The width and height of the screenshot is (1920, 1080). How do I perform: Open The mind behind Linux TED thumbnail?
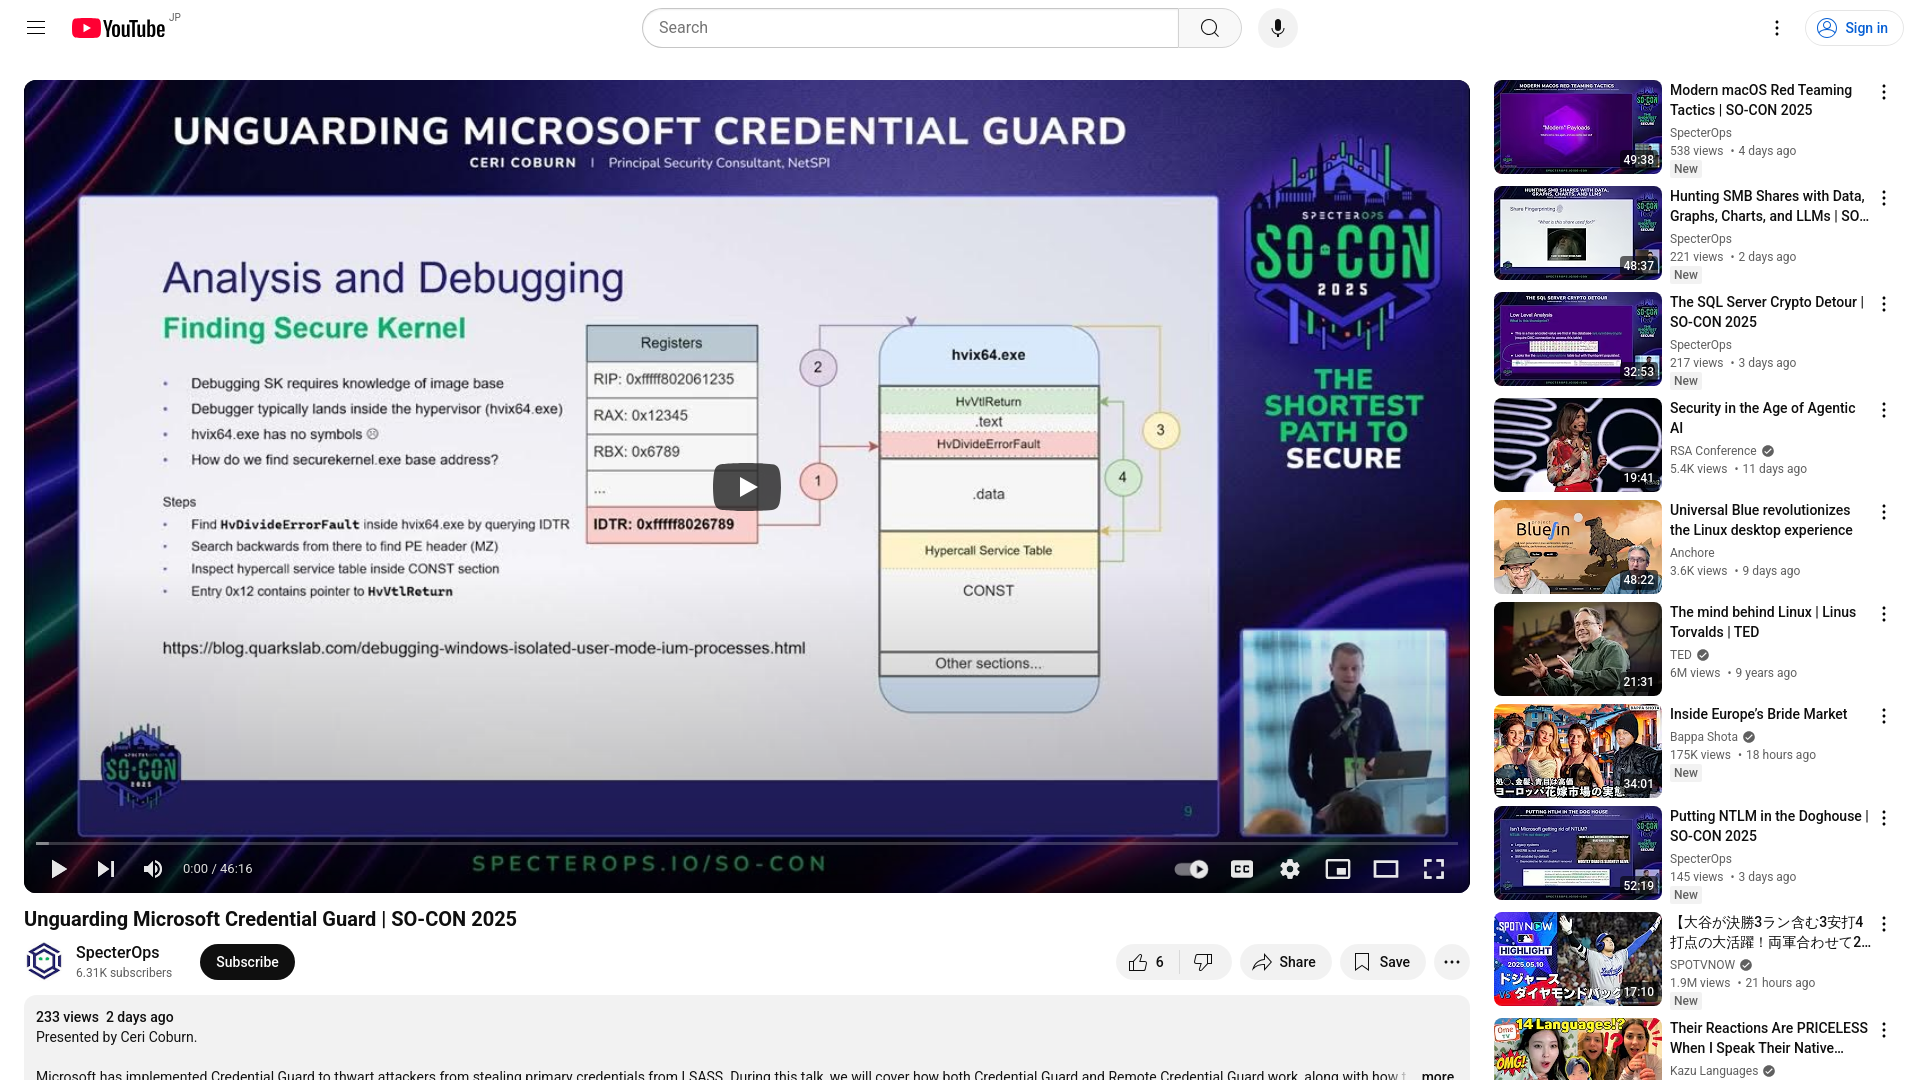tap(1578, 649)
